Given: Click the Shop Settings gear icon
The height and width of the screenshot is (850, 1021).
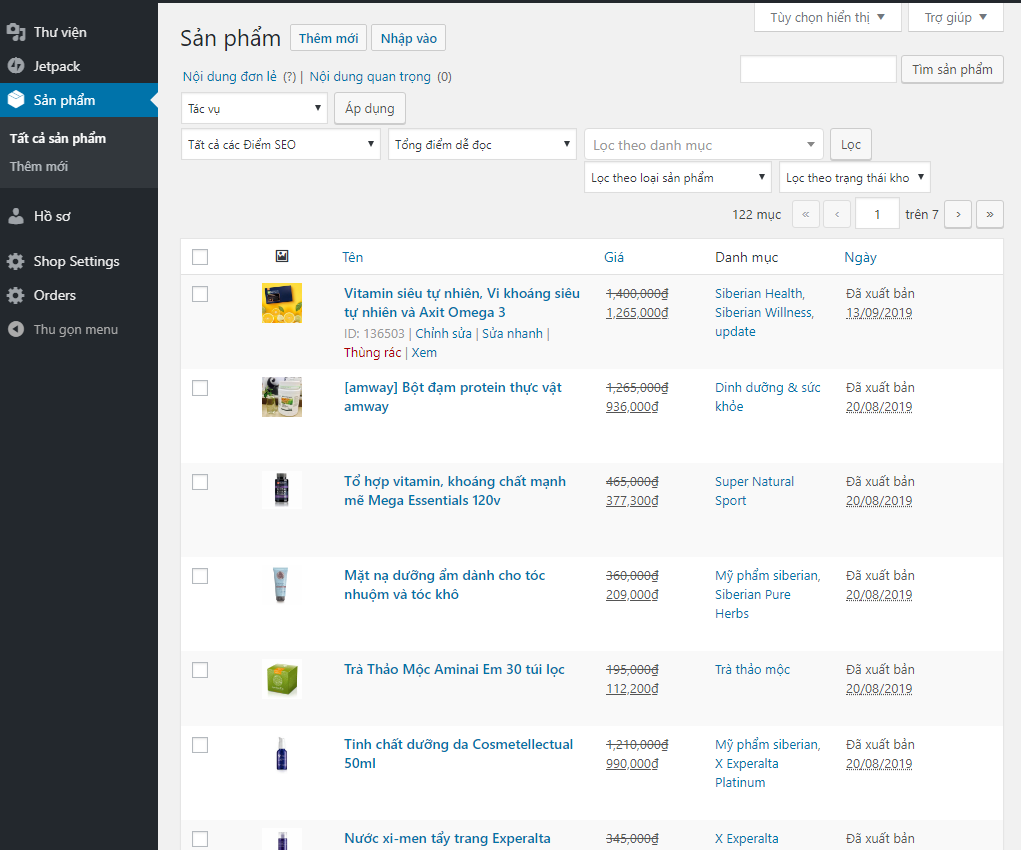Looking at the screenshot, I should 15,261.
